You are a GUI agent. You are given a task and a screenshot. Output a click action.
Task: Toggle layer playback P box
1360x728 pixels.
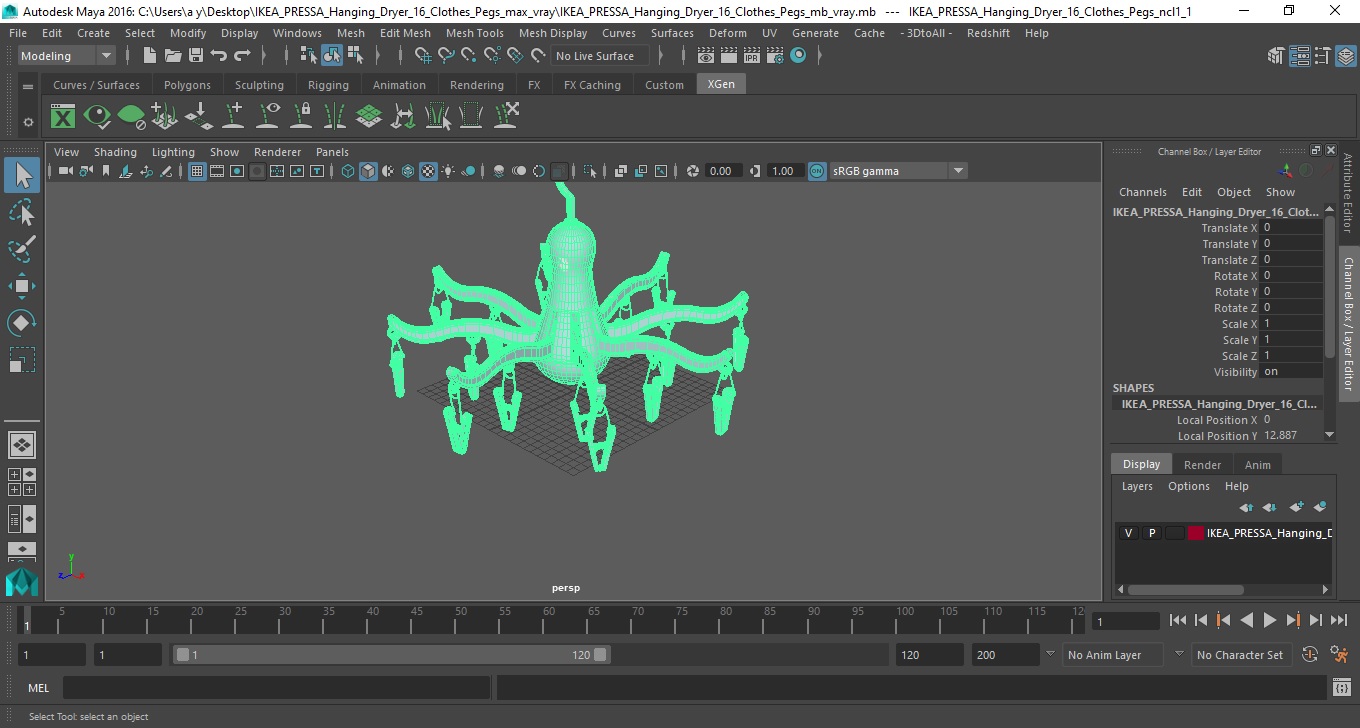(x=1152, y=533)
